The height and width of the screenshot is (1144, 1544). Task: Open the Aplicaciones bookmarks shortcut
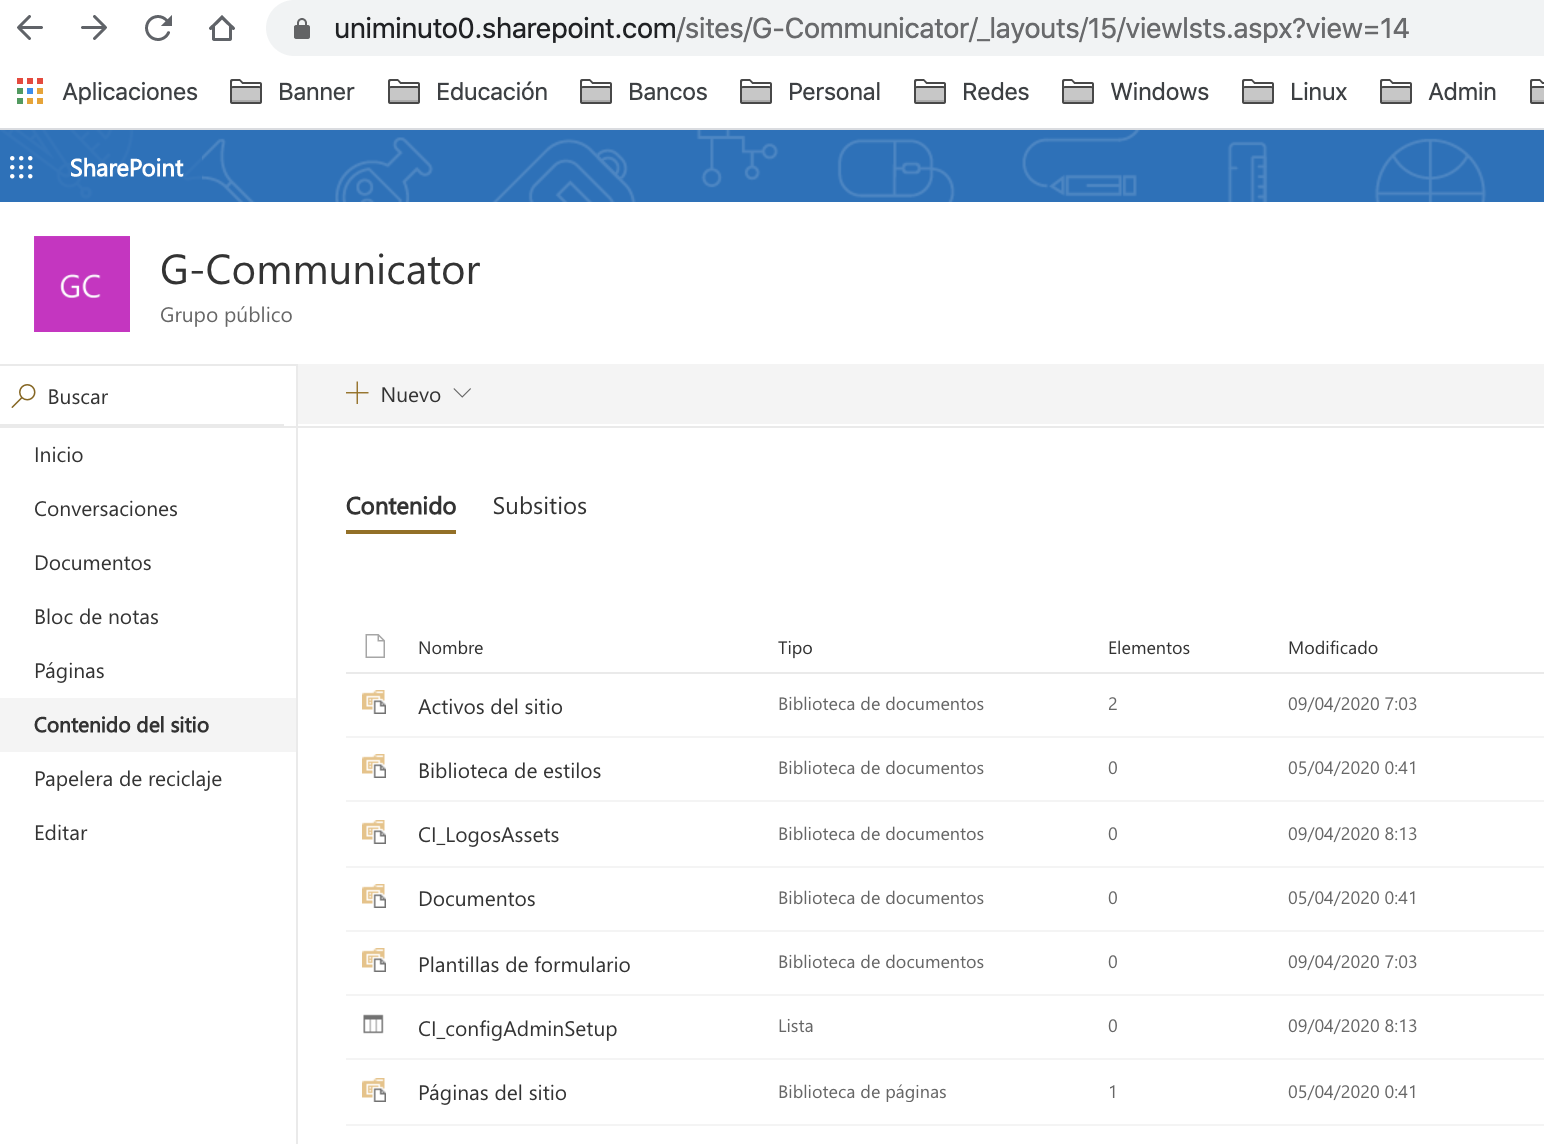pos(108,92)
